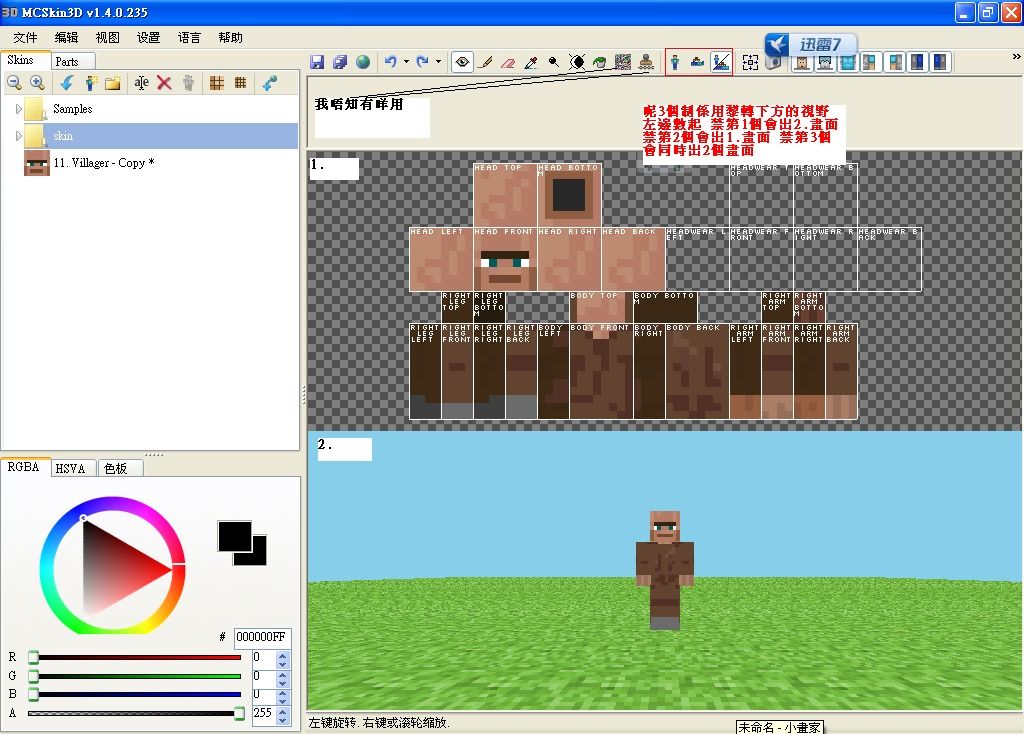Expand the Samples folder
1024x734 pixels.
pos(18,109)
